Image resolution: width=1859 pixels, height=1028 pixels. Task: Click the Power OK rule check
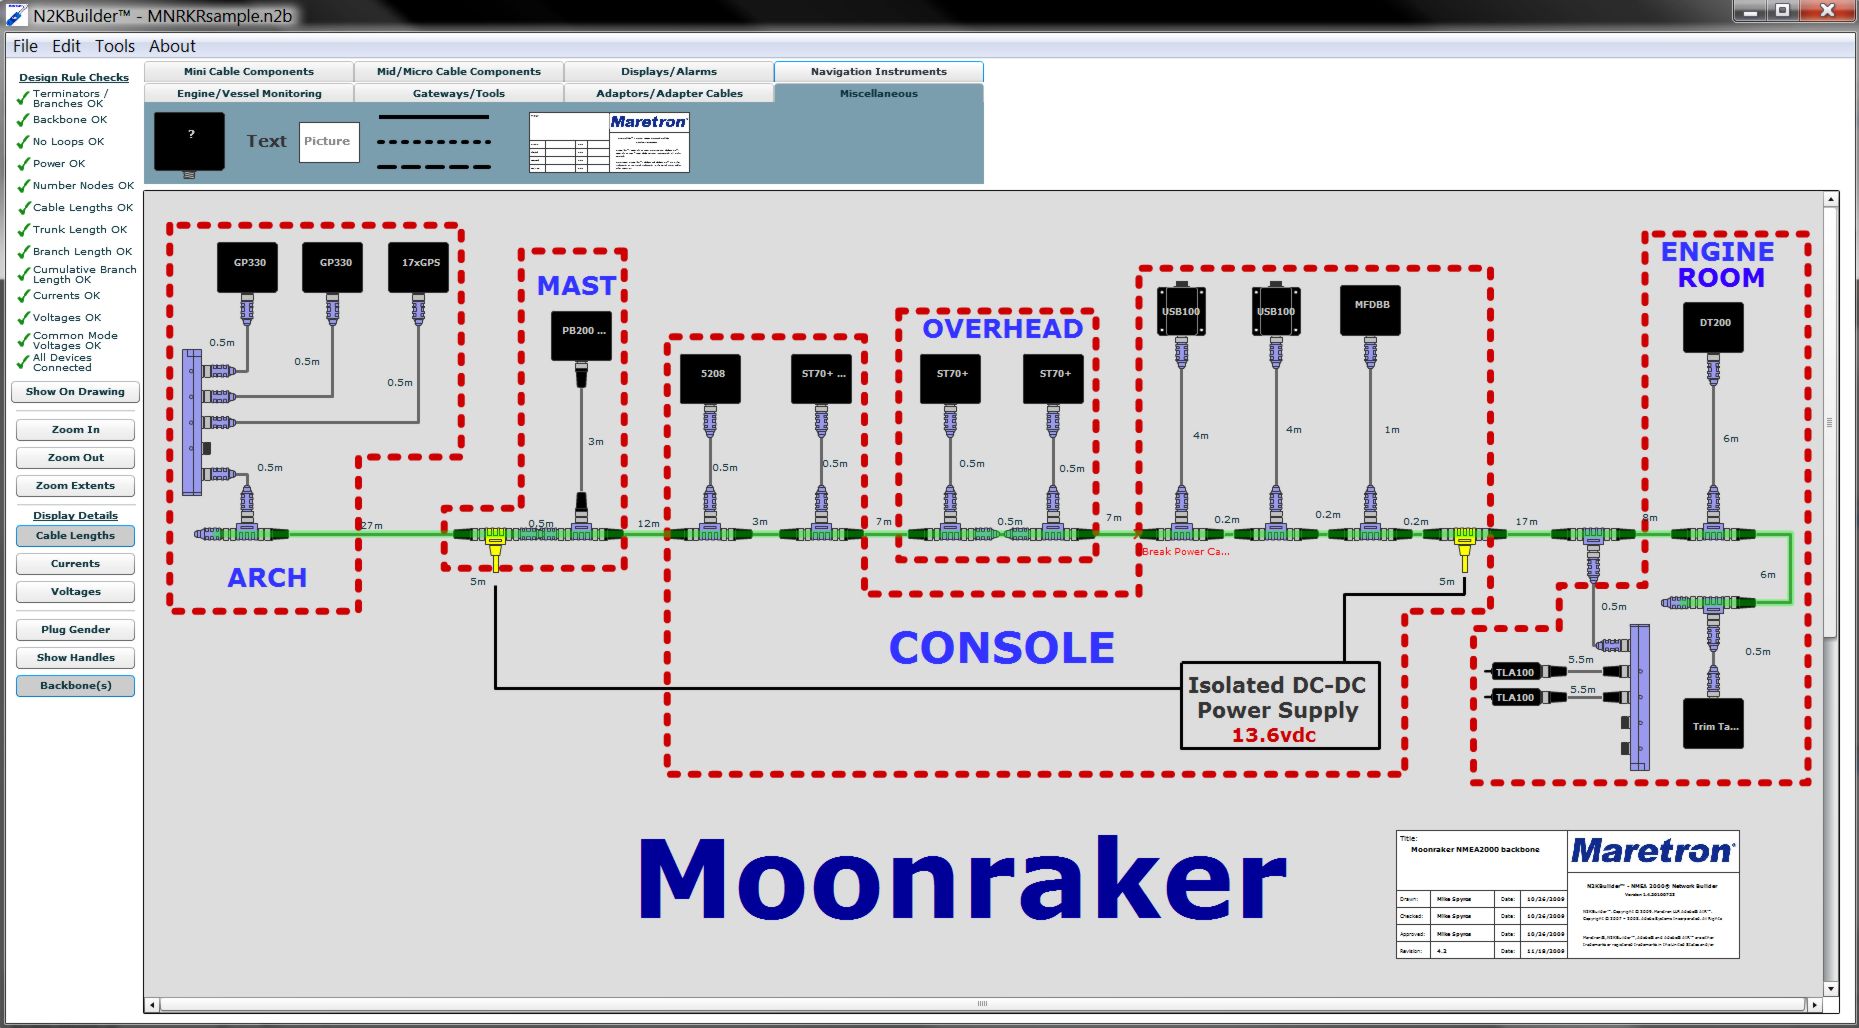[x=51, y=164]
